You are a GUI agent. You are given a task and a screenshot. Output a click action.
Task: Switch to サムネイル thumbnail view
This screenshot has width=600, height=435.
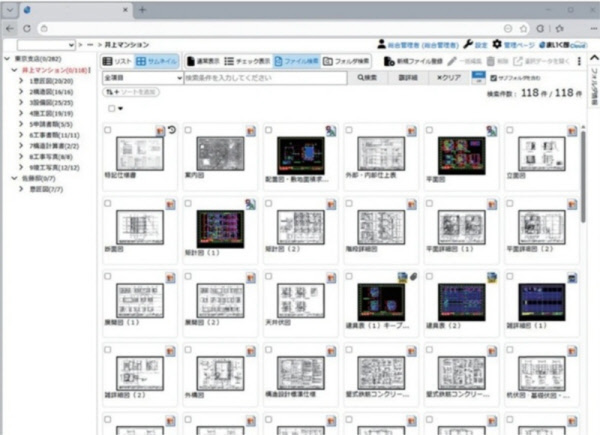click(157, 61)
